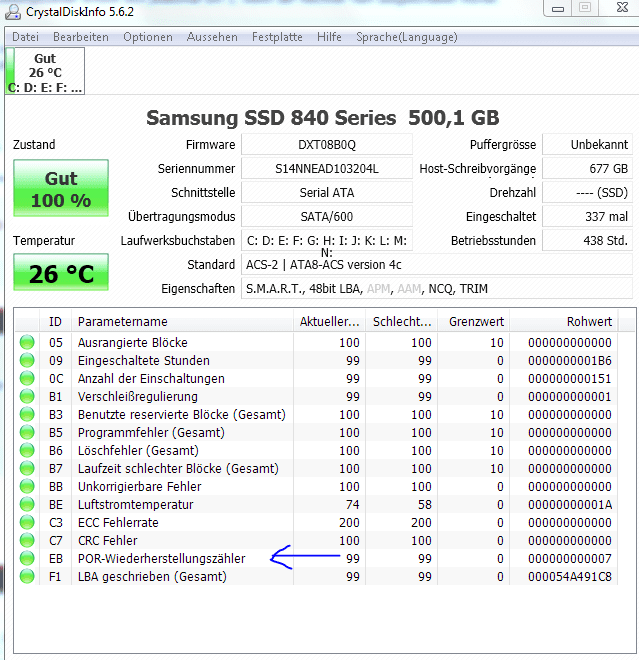Click worst value 58 of Luftstromtemperatur
639x660 pixels.
(x=425, y=504)
